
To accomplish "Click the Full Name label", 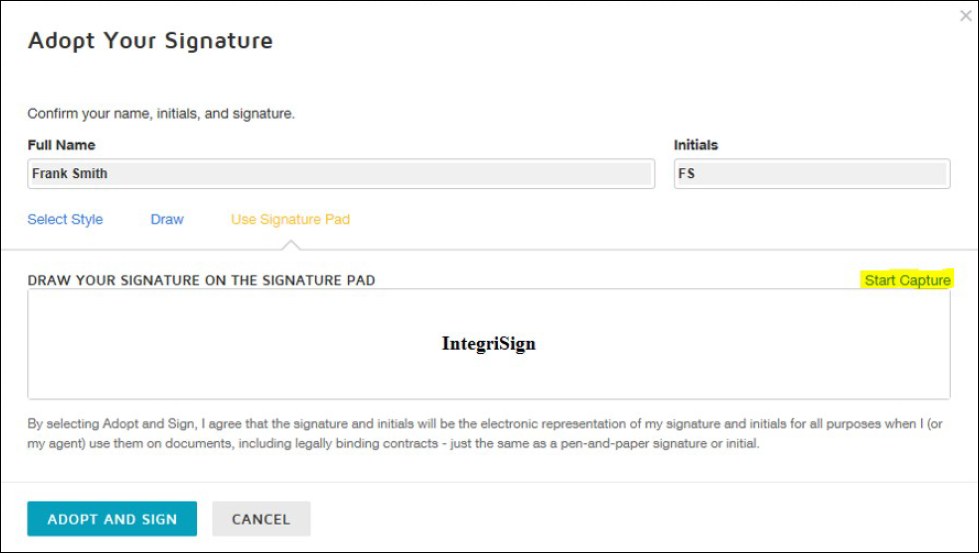I will tap(61, 145).
